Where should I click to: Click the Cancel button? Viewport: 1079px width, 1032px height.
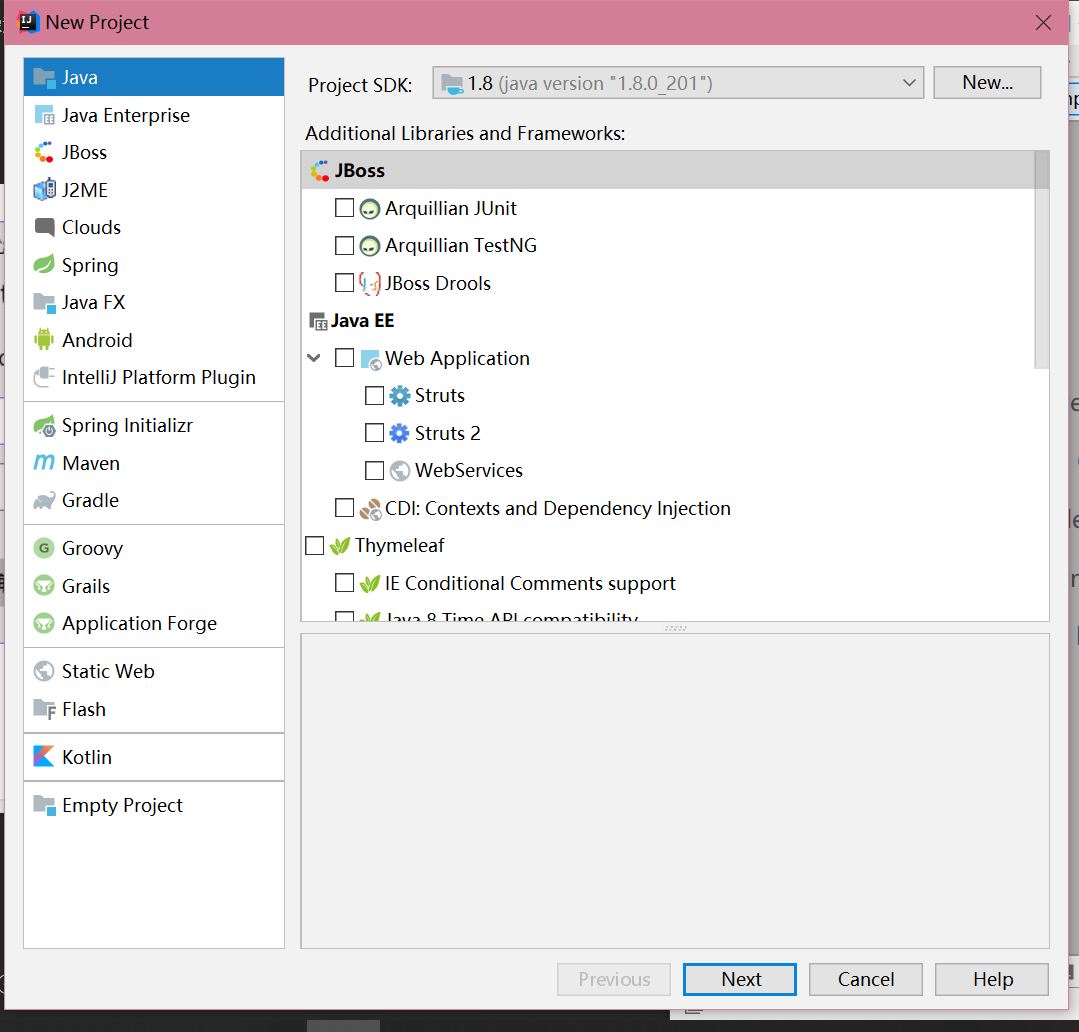(x=866, y=979)
